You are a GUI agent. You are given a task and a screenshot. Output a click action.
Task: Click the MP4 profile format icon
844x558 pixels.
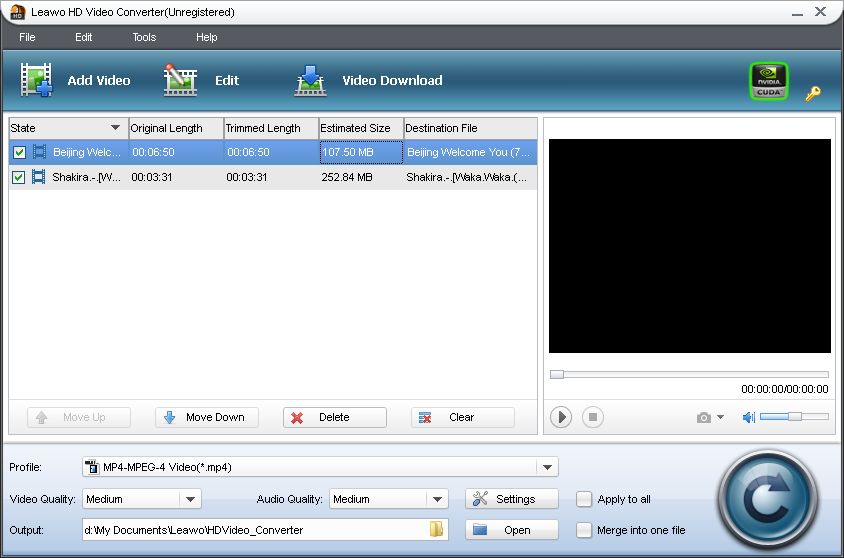coord(92,467)
